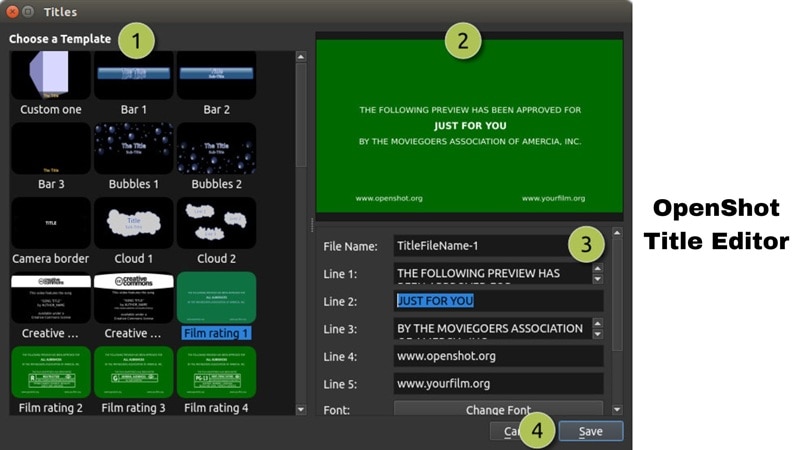
Task: Click the Line 2 field with JUST FOR YOU
Action: tap(498, 301)
